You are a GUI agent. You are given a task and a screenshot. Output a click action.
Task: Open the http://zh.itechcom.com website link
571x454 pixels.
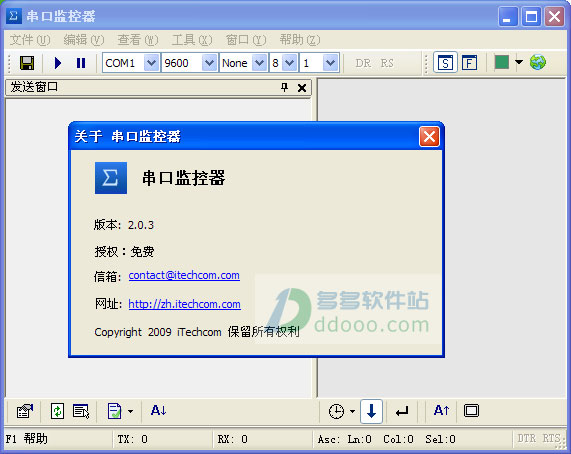pyautogui.click(x=184, y=304)
